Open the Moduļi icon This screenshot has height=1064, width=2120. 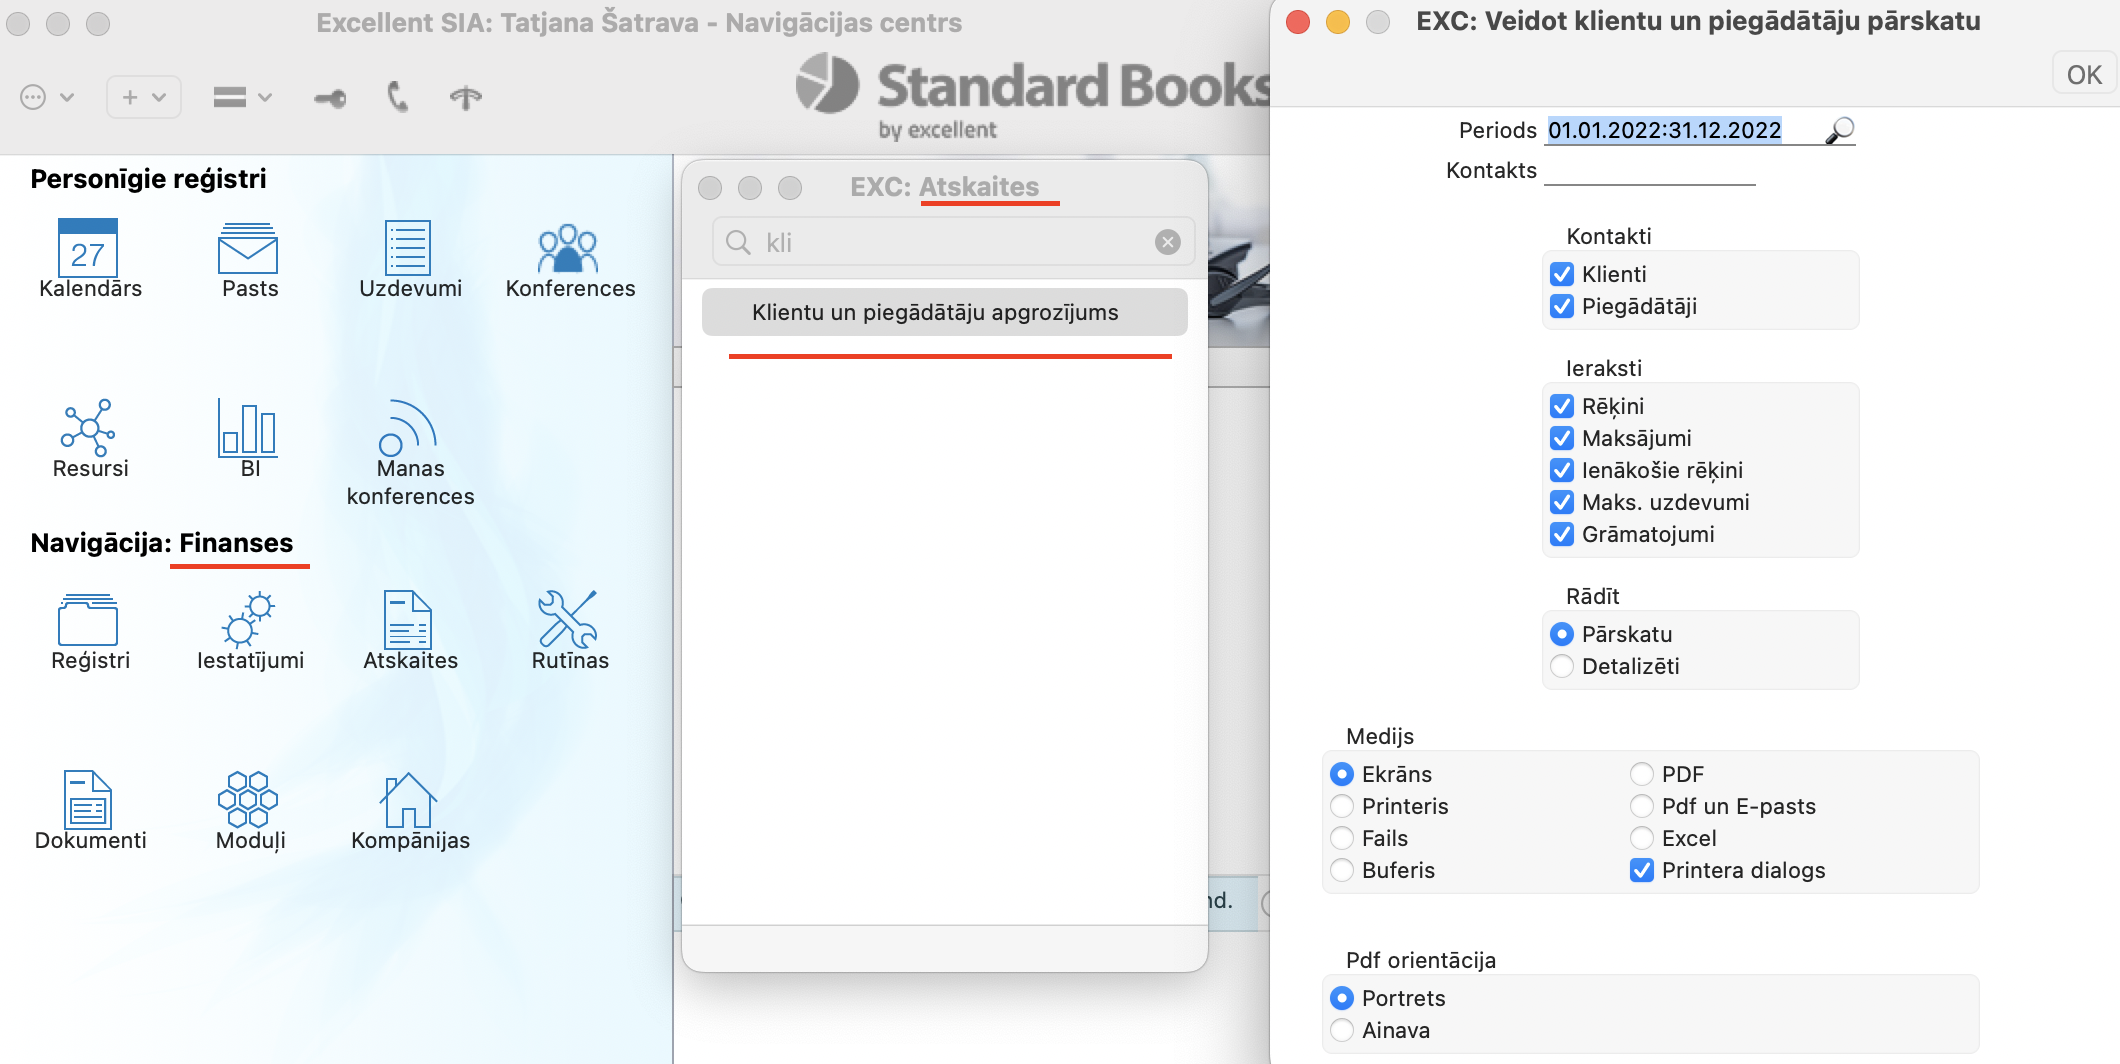pos(248,800)
